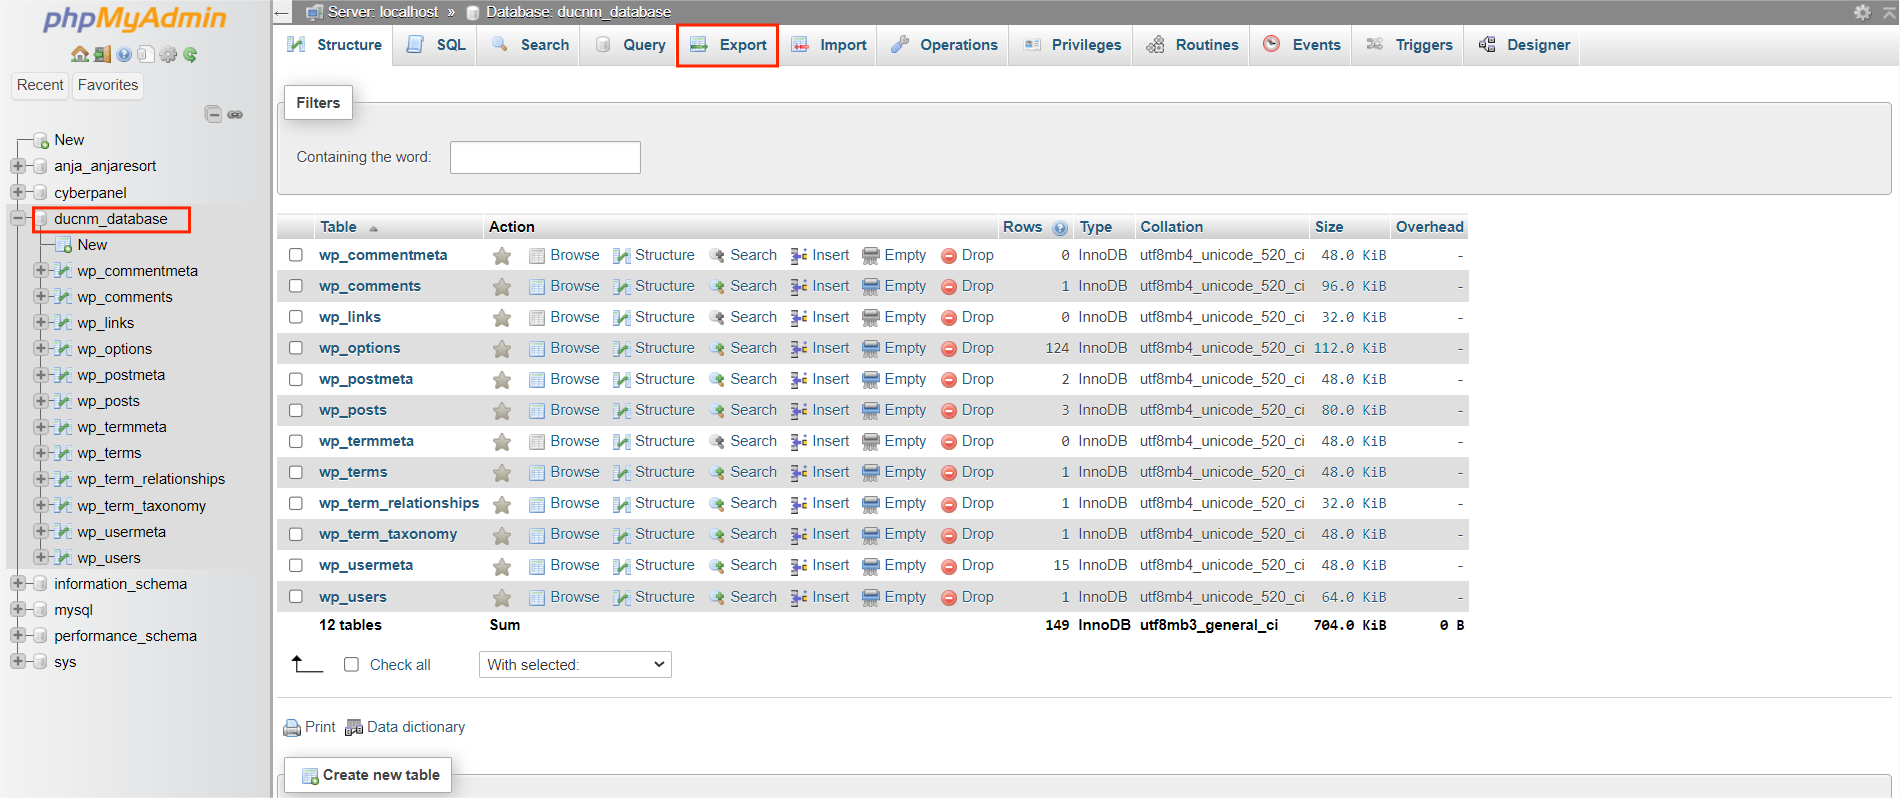
Task: Click favorite star for wp_options table
Action: pyautogui.click(x=502, y=349)
